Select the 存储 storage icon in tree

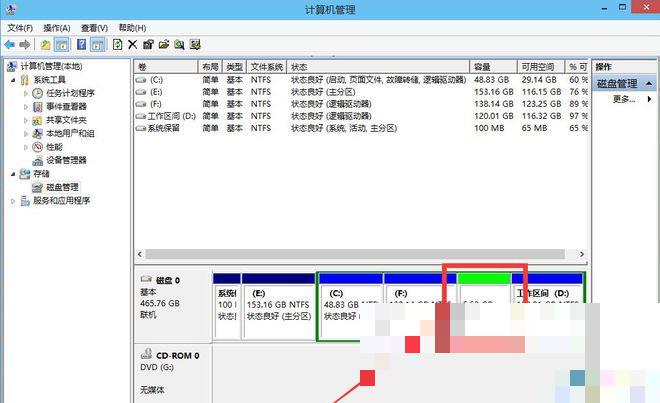[25, 173]
